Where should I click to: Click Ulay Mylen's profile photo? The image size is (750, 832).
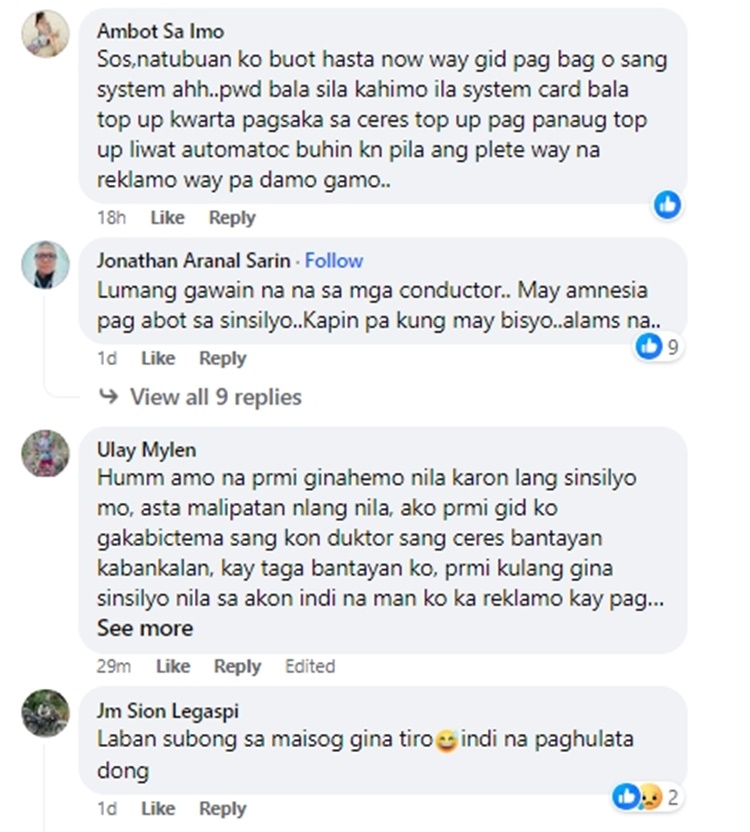click(45, 453)
